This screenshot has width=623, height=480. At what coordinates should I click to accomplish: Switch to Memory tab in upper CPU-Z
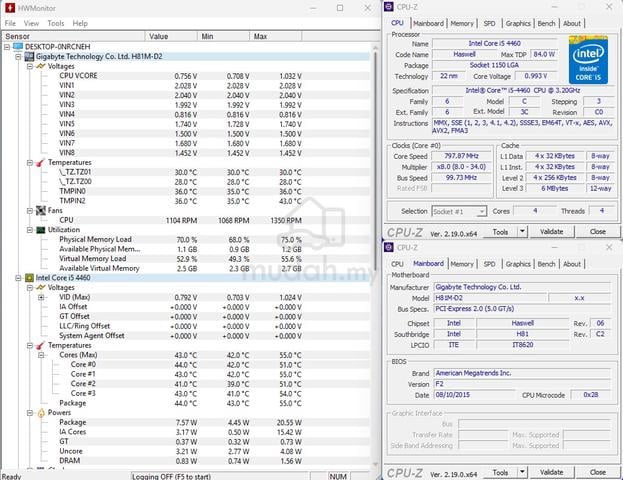(462, 23)
